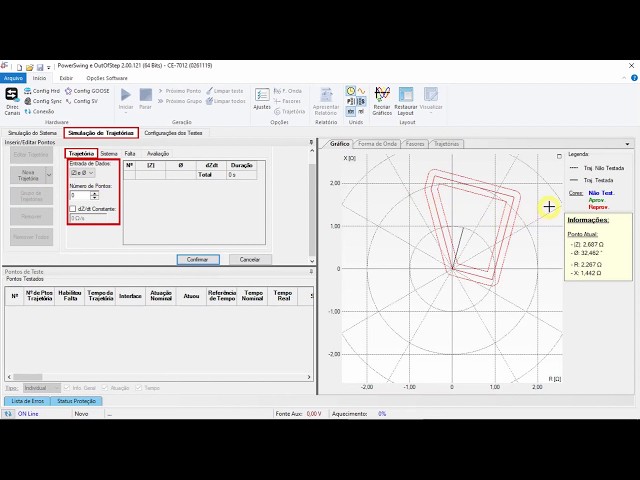Image resolution: width=640 pixels, height=480 pixels.
Task: Click Lista de Erros button
Action: [27, 401]
